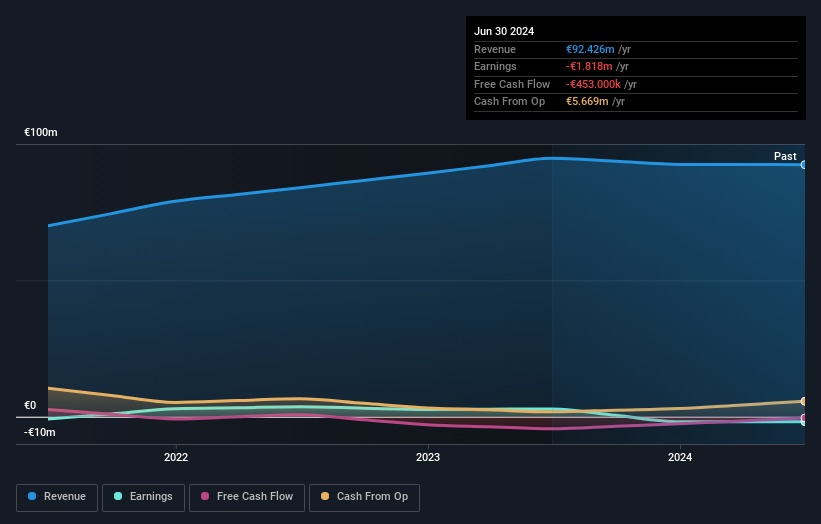Click the 2024 x-axis label

pos(680,457)
